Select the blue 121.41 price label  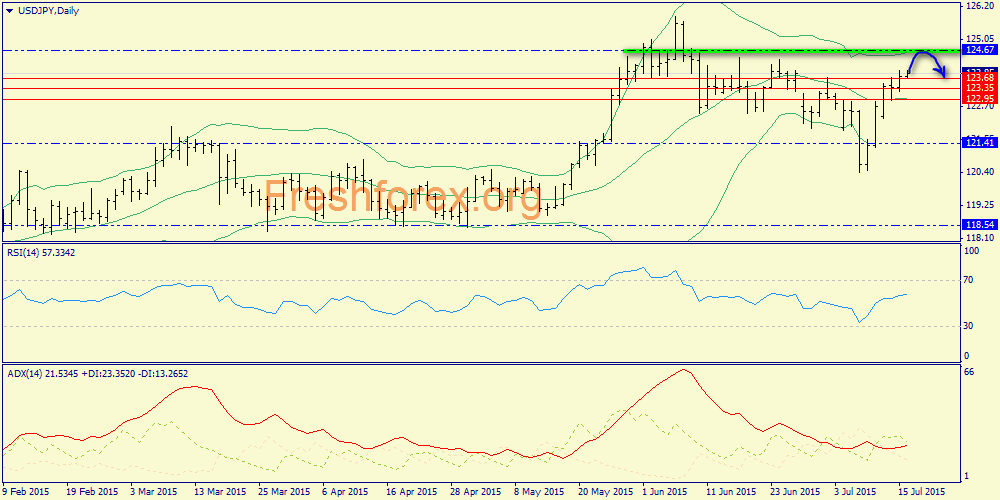coord(980,143)
